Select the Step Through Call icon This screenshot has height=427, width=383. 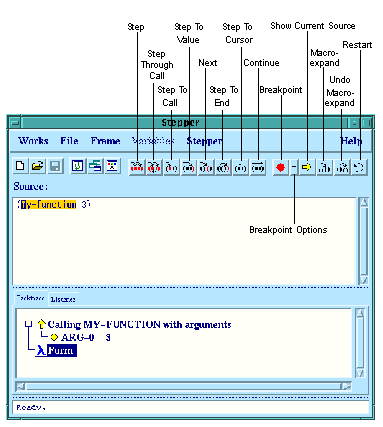154,167
